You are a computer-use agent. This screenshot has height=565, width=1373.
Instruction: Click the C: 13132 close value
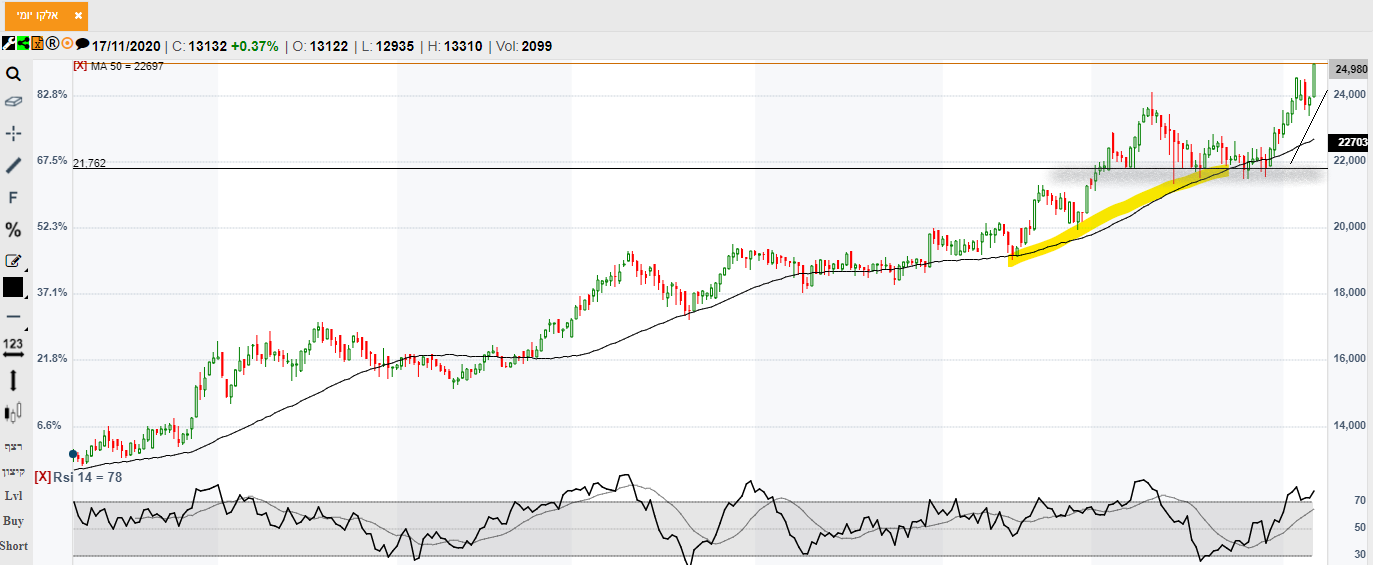click(199, 46)
